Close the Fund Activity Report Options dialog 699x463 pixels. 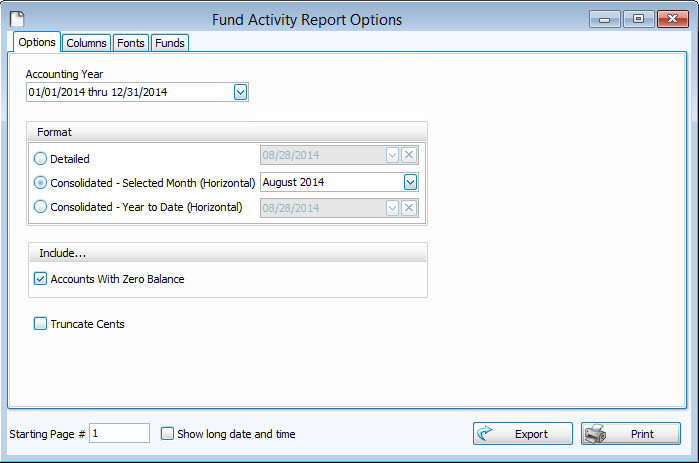671,19
